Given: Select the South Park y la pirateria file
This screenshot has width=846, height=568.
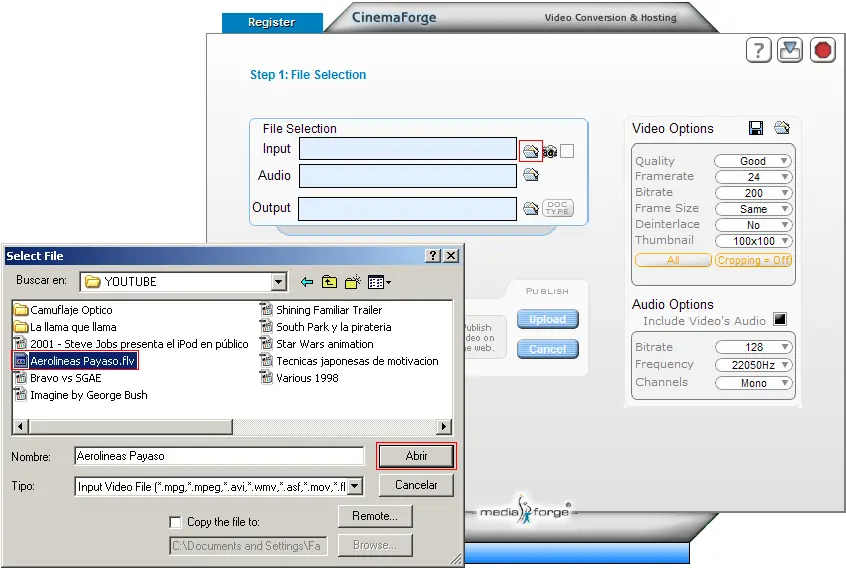Looking at the screenshot, I should 326,327.
